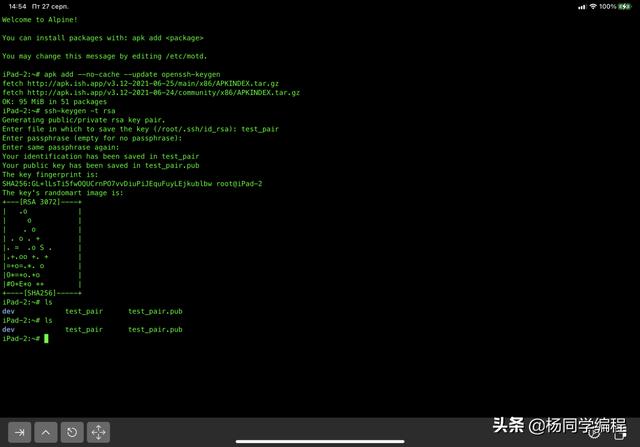Click the SHA256 key fingerprint line
Viewport: 640px width, 447px height.
[132, 184]
